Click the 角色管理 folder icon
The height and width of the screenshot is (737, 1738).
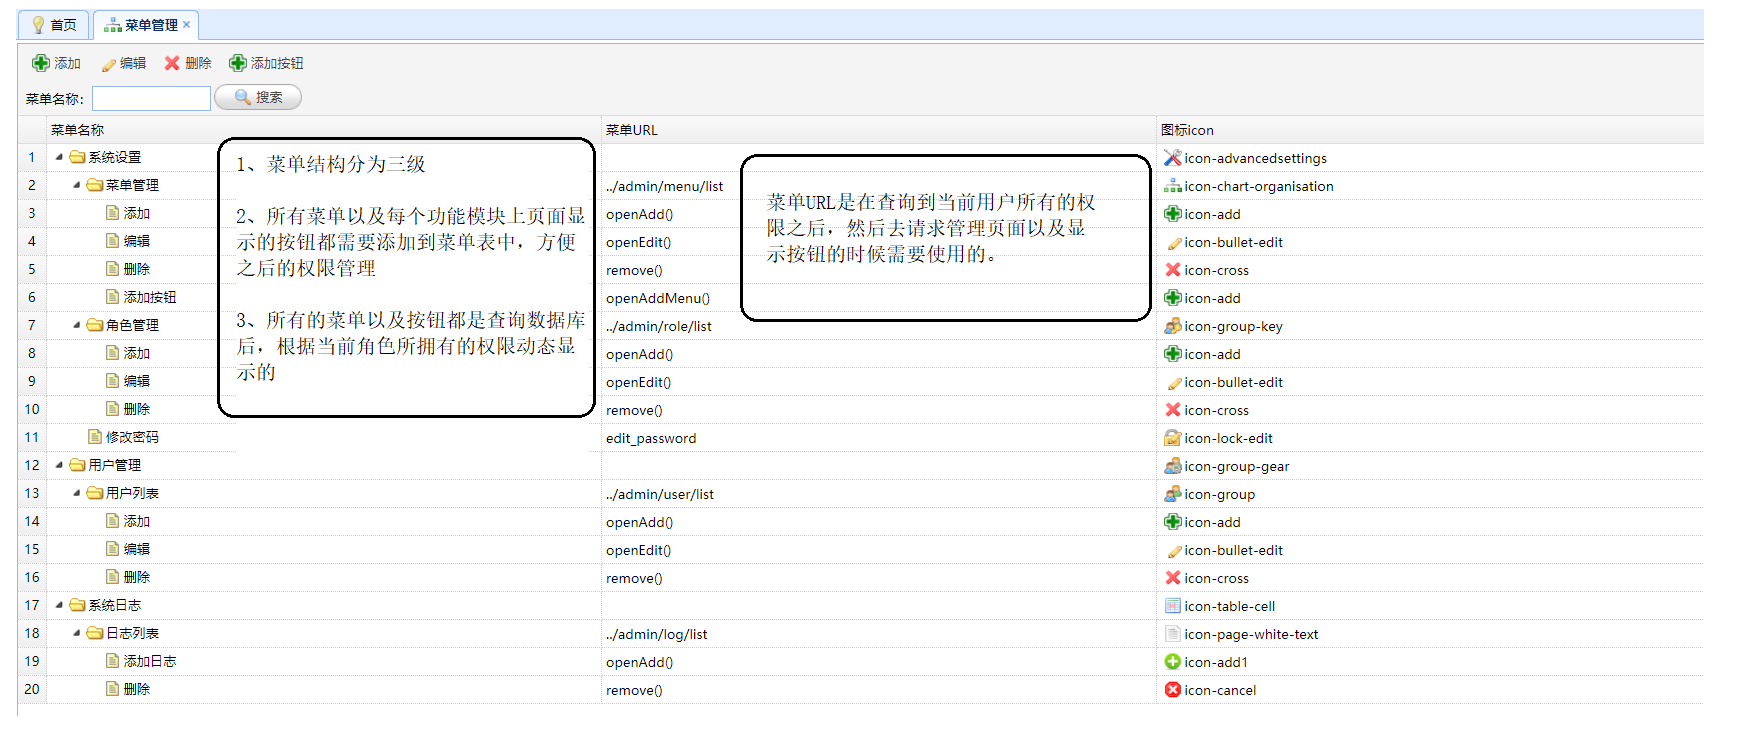[95, 325]
